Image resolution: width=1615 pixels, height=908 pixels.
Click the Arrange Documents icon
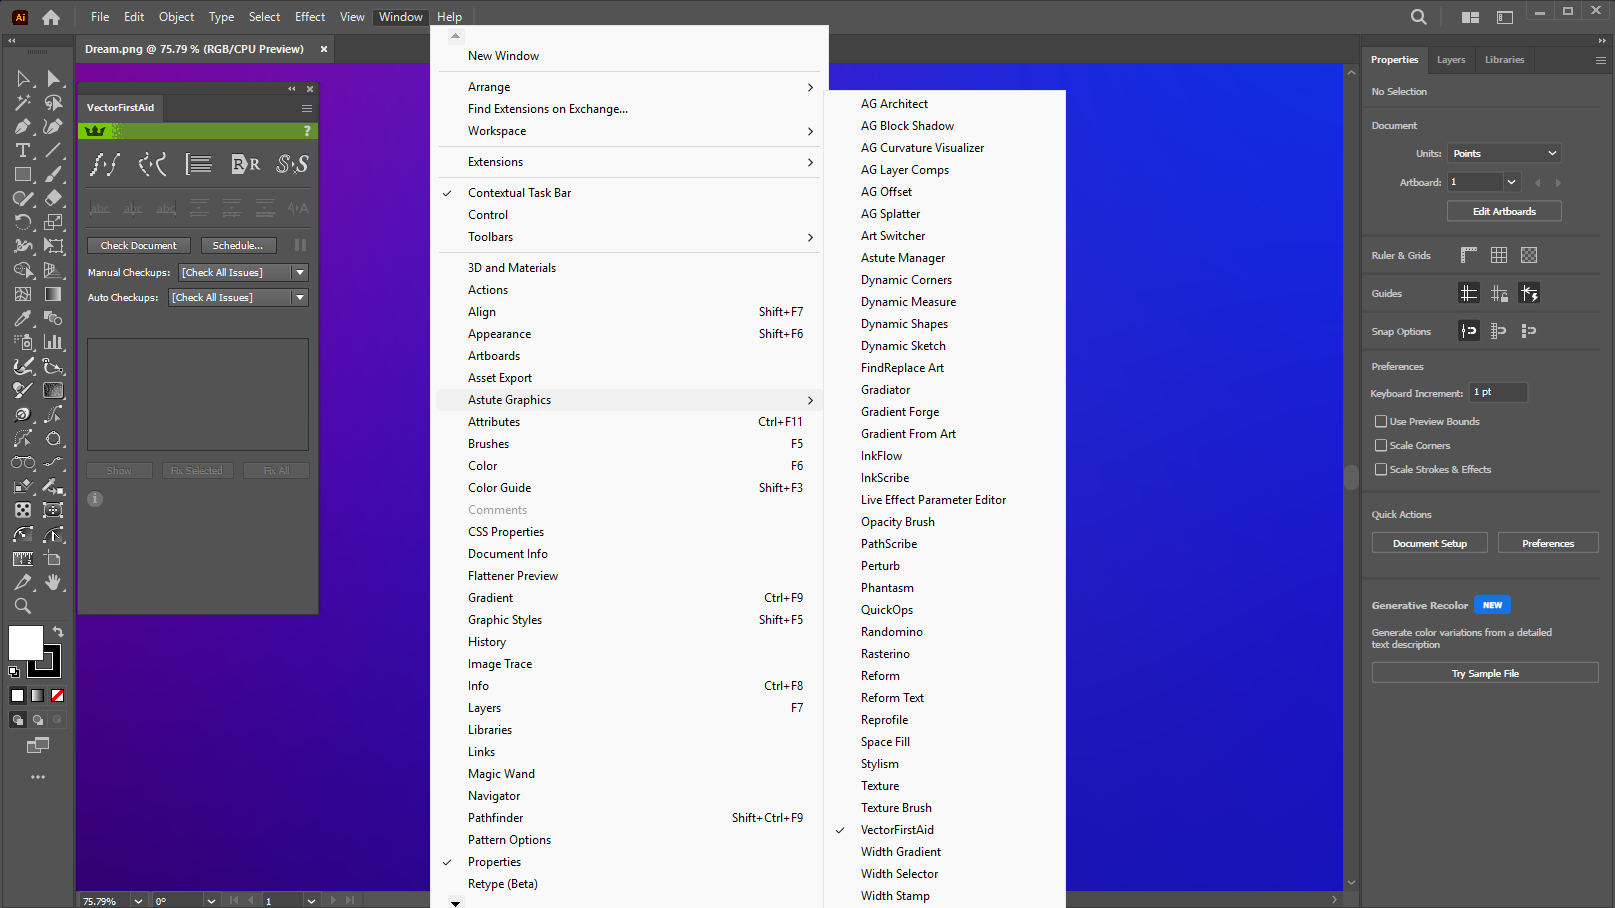[1470, 17]
